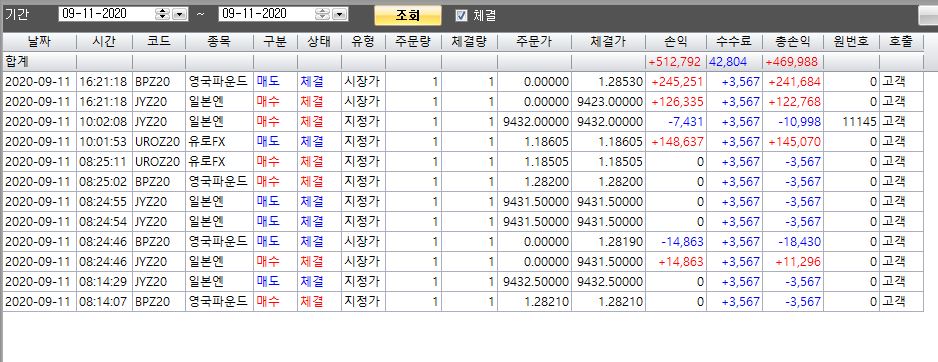Click the 종목 column header

[x=220, y=42]
